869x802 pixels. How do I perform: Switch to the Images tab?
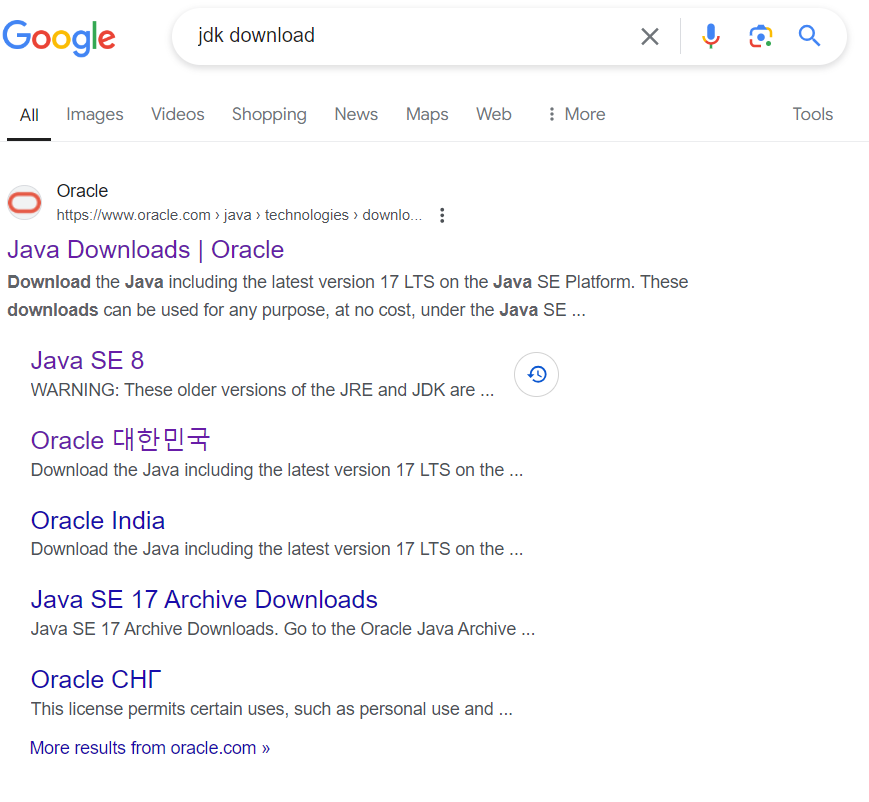click(x=95, y=114)
